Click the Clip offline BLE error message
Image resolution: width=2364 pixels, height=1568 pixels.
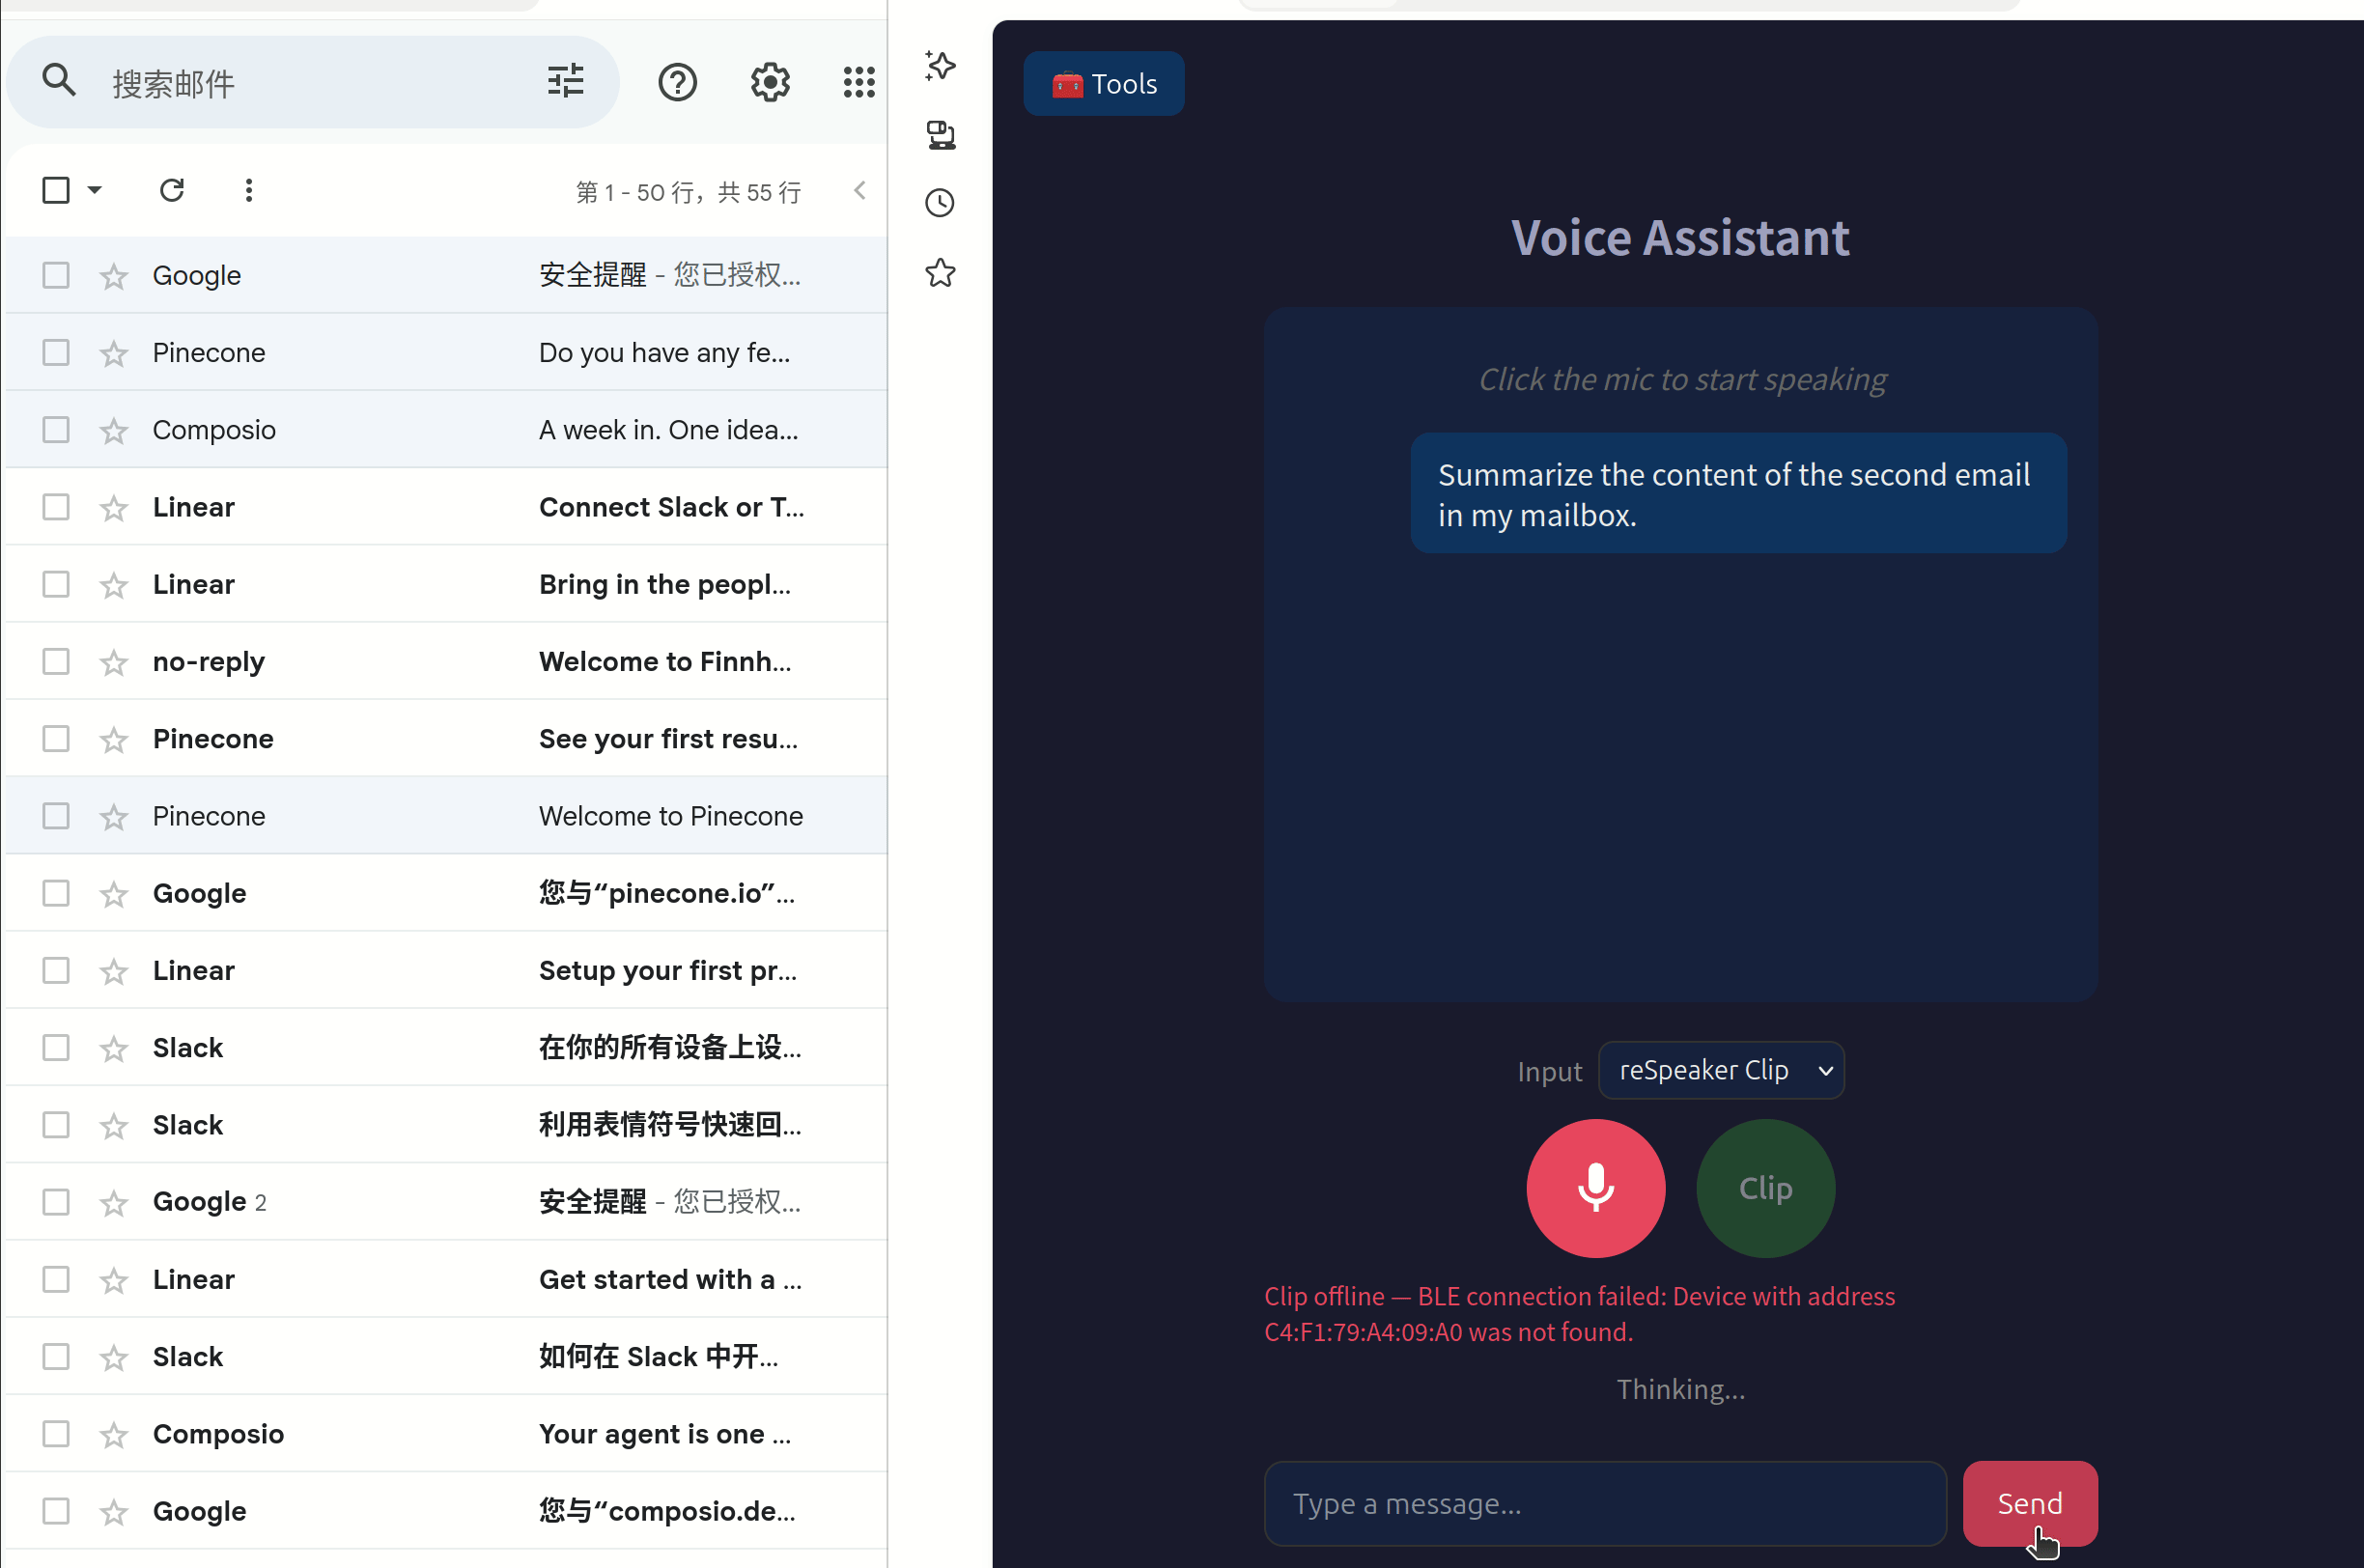[x=1579, y=1314]
